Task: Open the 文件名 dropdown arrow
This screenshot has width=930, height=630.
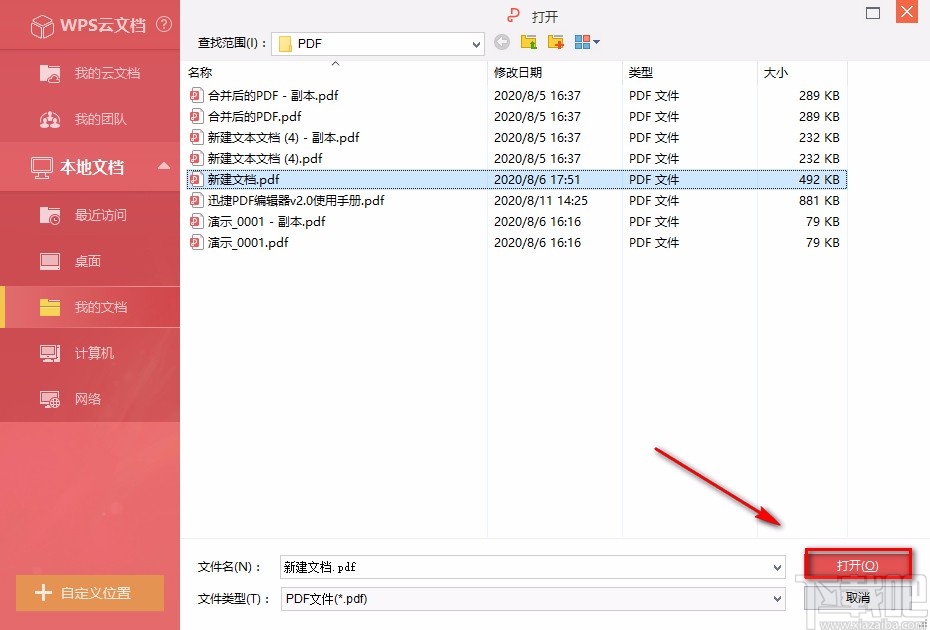Action: 779,567
